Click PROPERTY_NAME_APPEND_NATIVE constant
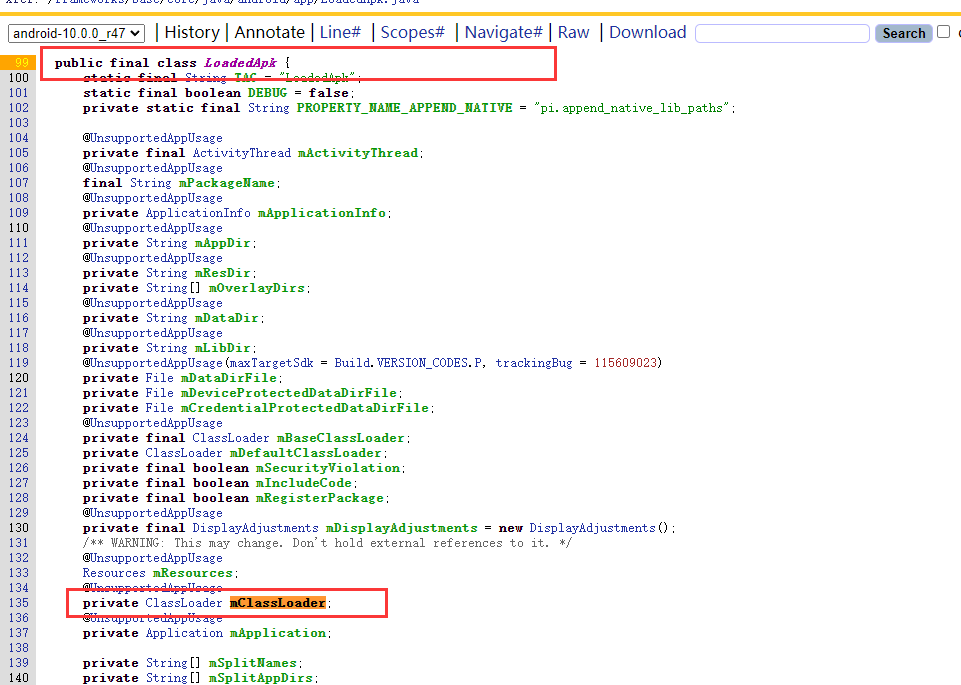Screen dimensions: 961x685 click(x=405, y=108)
